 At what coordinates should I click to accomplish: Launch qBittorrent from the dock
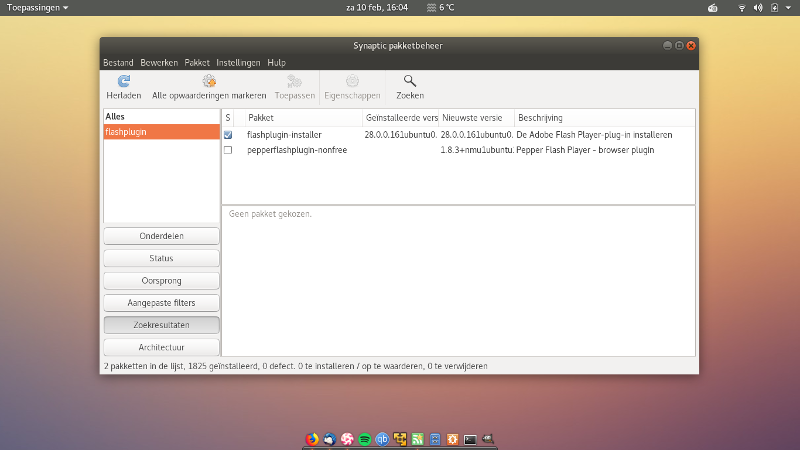pos(382,438)
